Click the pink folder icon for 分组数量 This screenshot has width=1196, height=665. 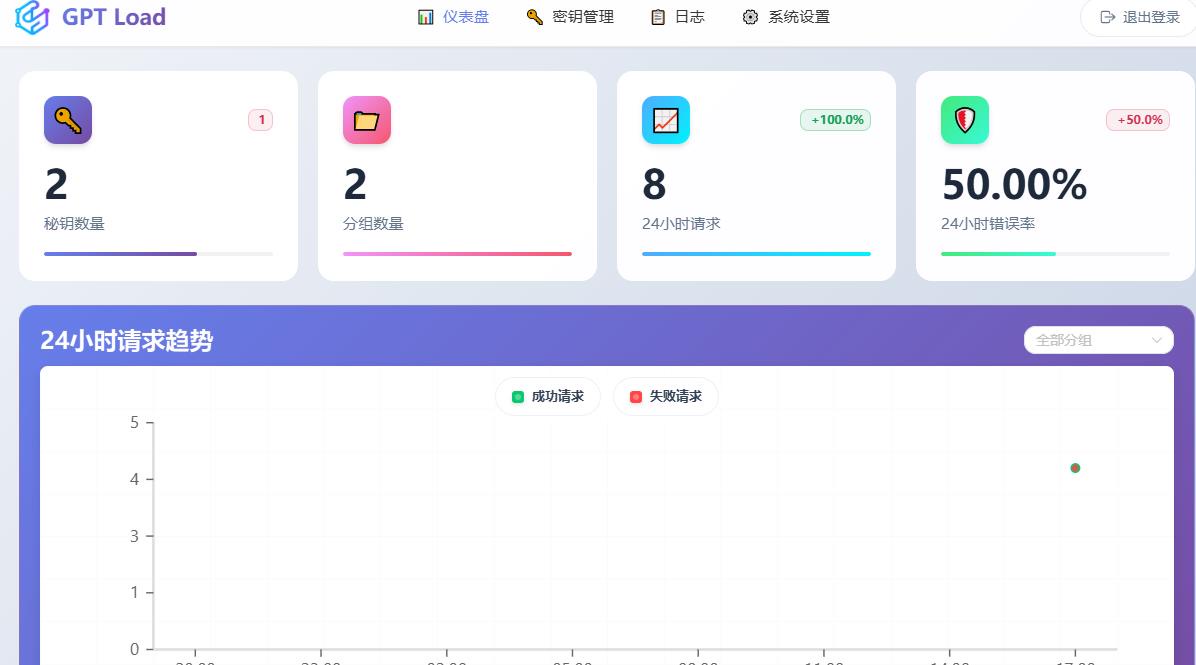pyautogui.click(x=367, y=120)
